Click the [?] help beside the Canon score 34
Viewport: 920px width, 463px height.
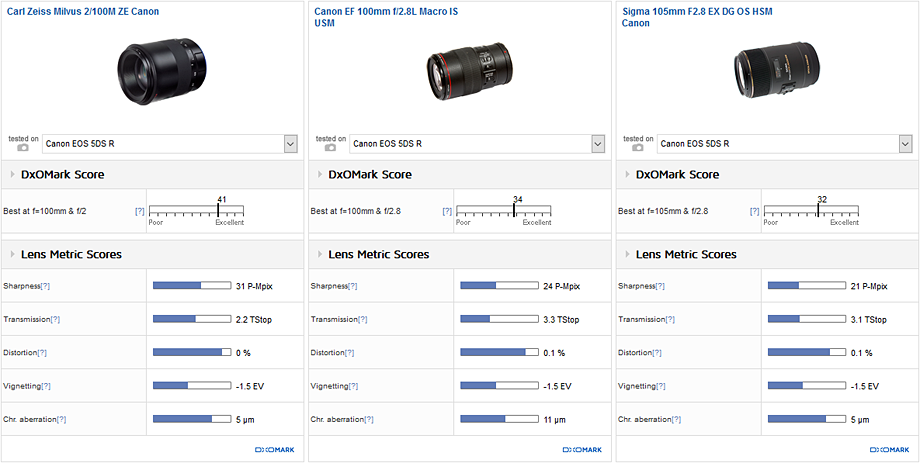447,211
